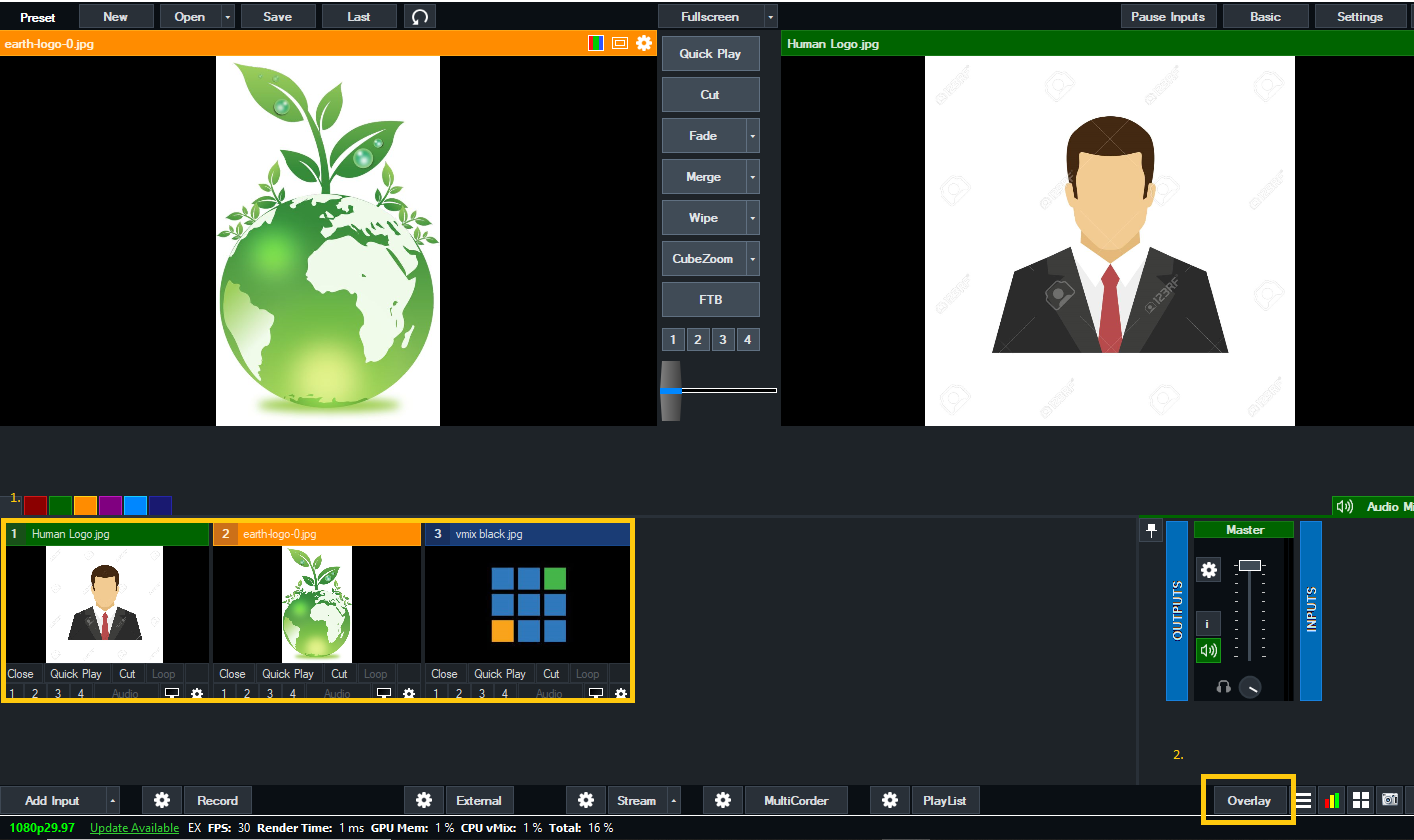Open the Stream settings gear
This screenshot has width=1414, height=840.
(586, 800)
